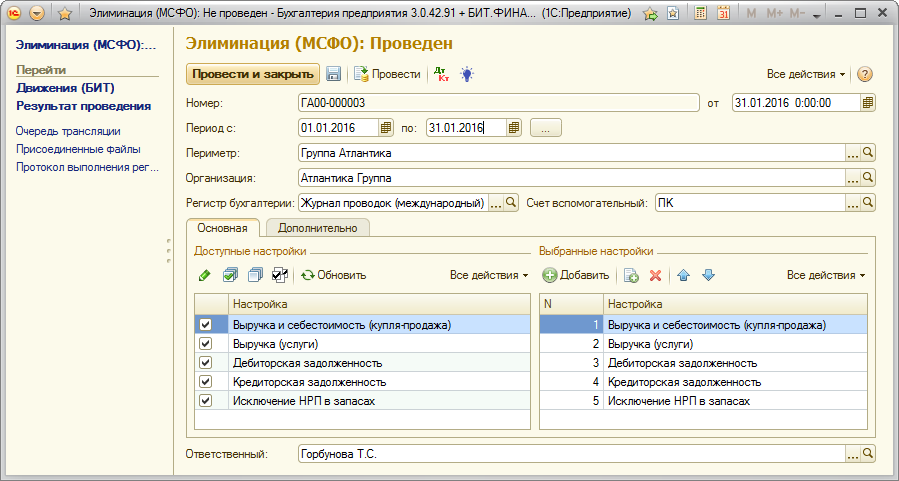Expand the top-right Все действия dropdown
Viewport: 899px width, 481px height.
pyautogui.click(x=806, y=75)
